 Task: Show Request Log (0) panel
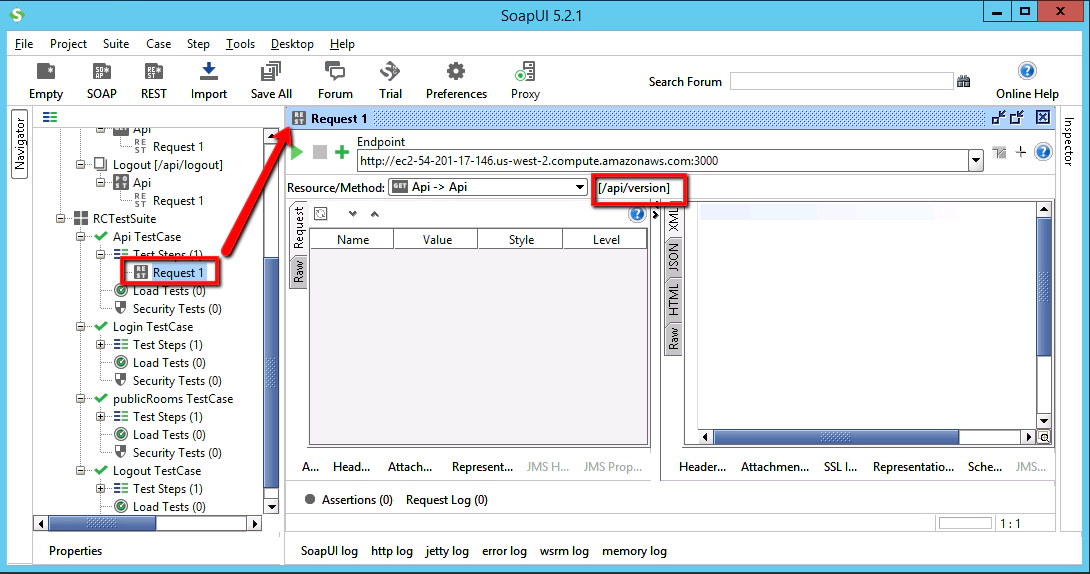tap(446, 500)
